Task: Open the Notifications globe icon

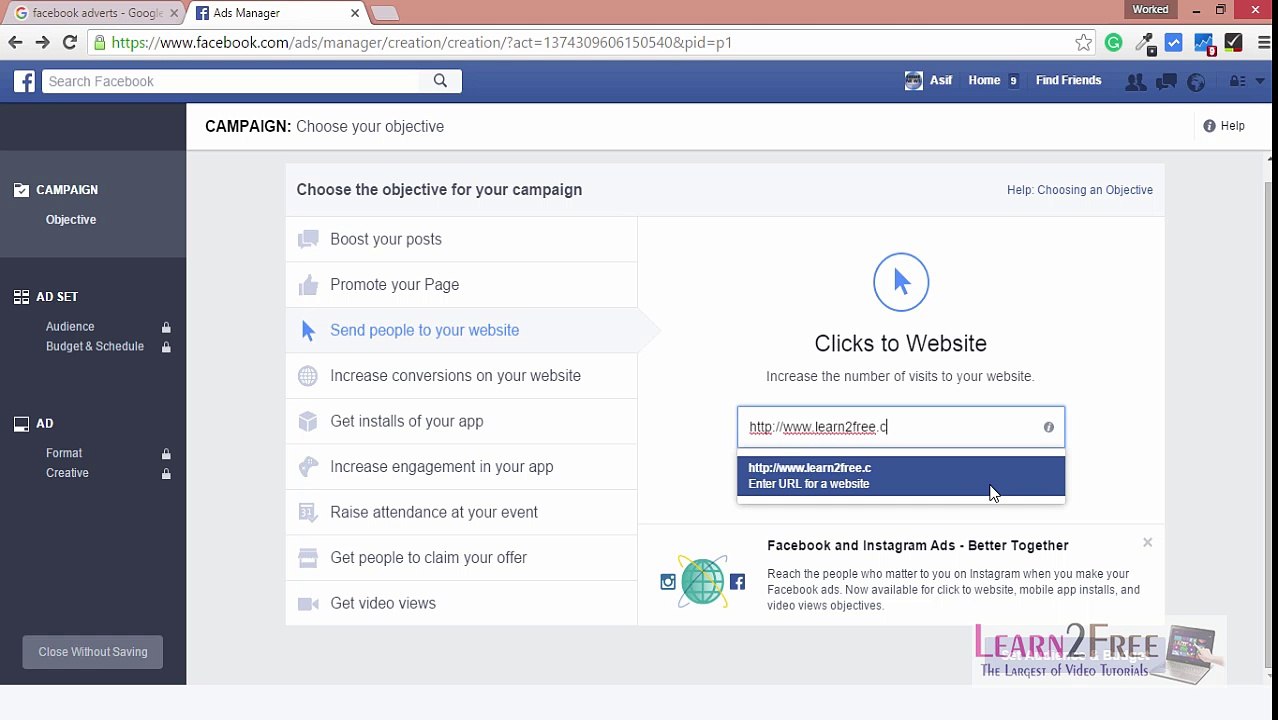Action: [x=1196, y=82]
